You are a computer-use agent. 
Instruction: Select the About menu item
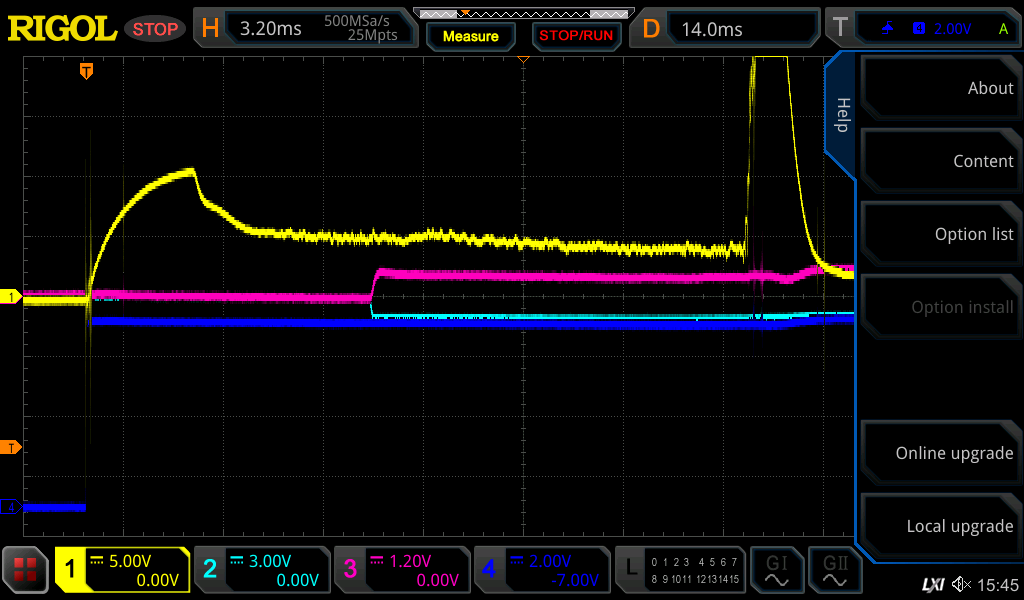[940, 88]
